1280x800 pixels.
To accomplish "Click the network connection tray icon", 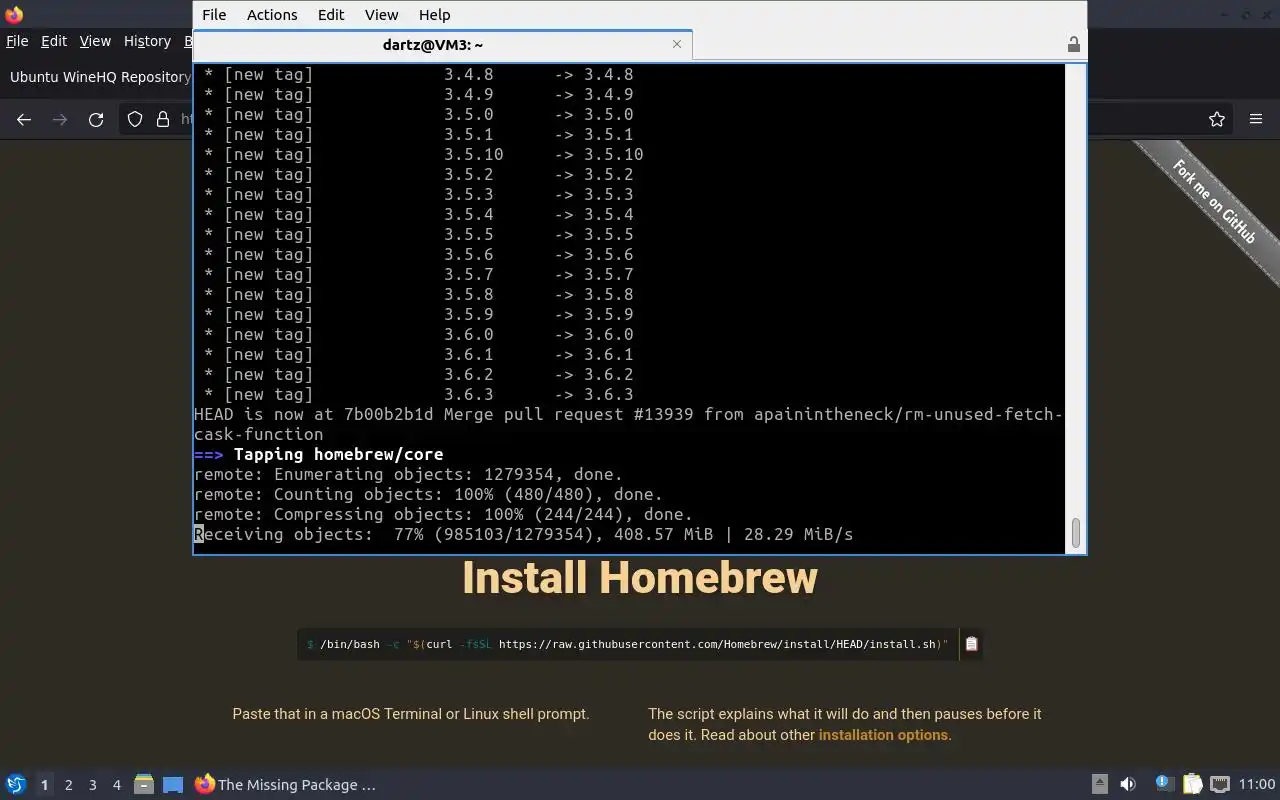I will 1220,784.
